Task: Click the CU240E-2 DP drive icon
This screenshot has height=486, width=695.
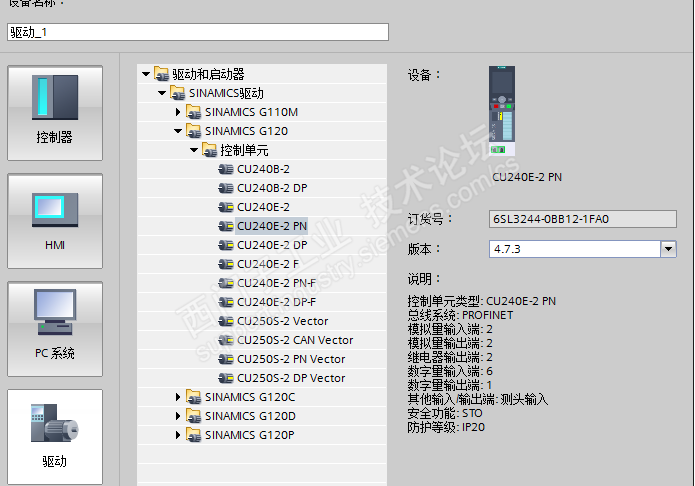Action: click(x=226, y=245)
